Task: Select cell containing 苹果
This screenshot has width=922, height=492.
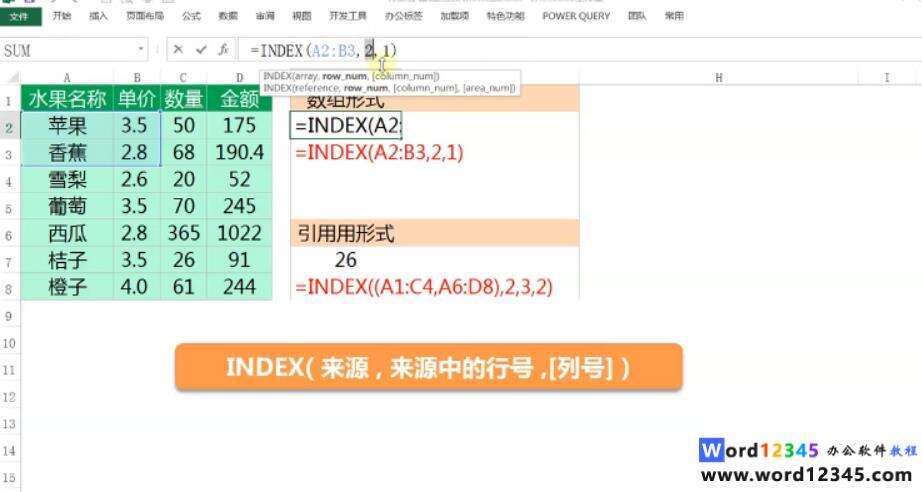Action: tap(67, 125)
